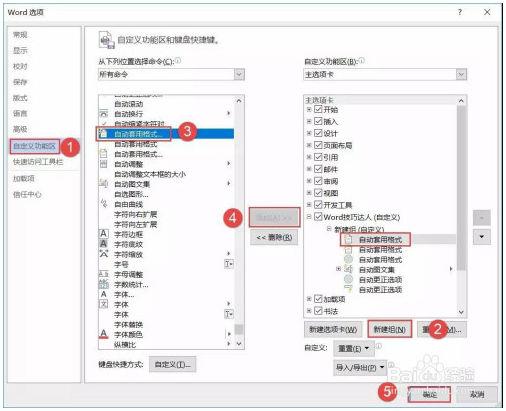The width and height of the screenshot is (506, 411).
Task: Choose the 字符缩放 icon in the list
Action: [x=104, y=254]
